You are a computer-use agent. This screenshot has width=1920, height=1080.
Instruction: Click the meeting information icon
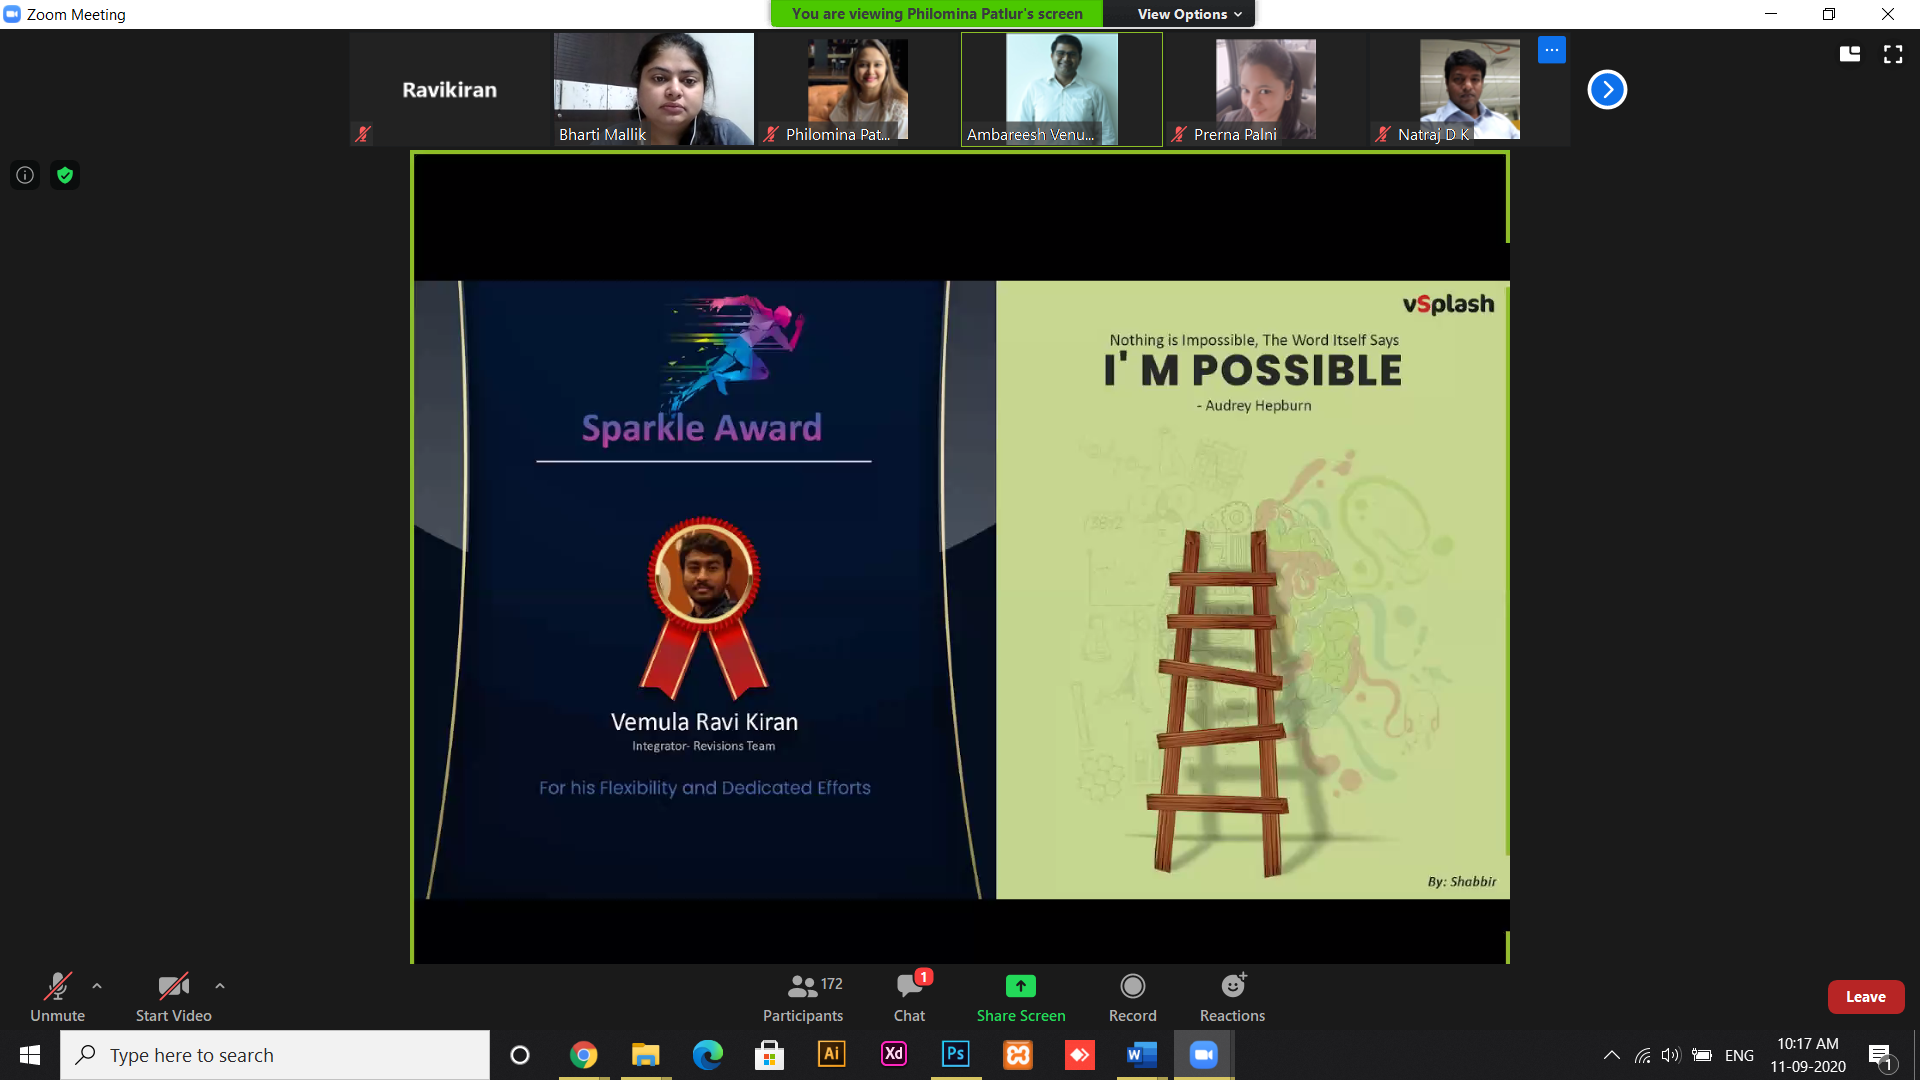[25, 175]
